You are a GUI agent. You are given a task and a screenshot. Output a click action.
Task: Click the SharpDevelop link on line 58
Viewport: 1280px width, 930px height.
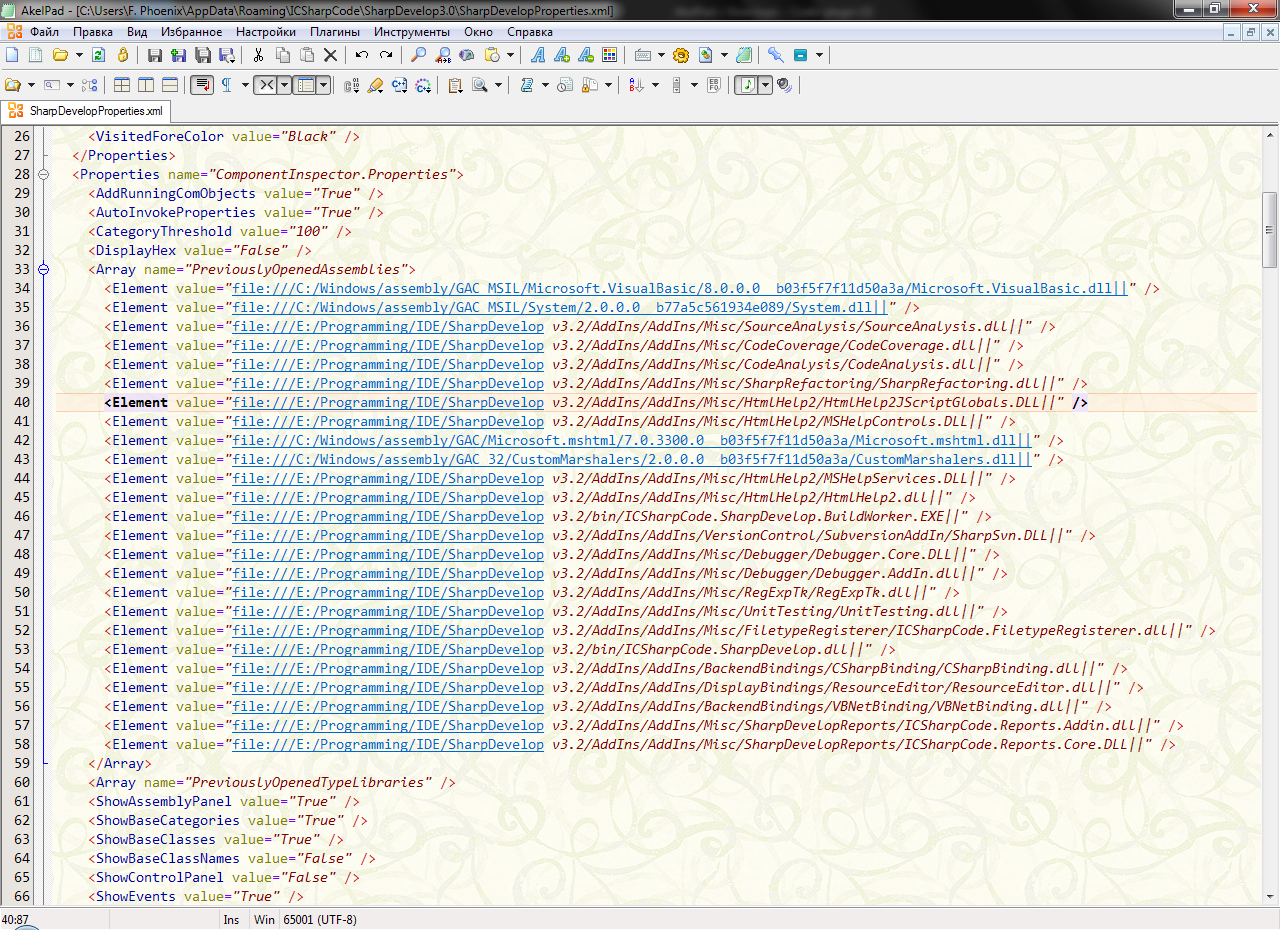[x=388, y=744]
